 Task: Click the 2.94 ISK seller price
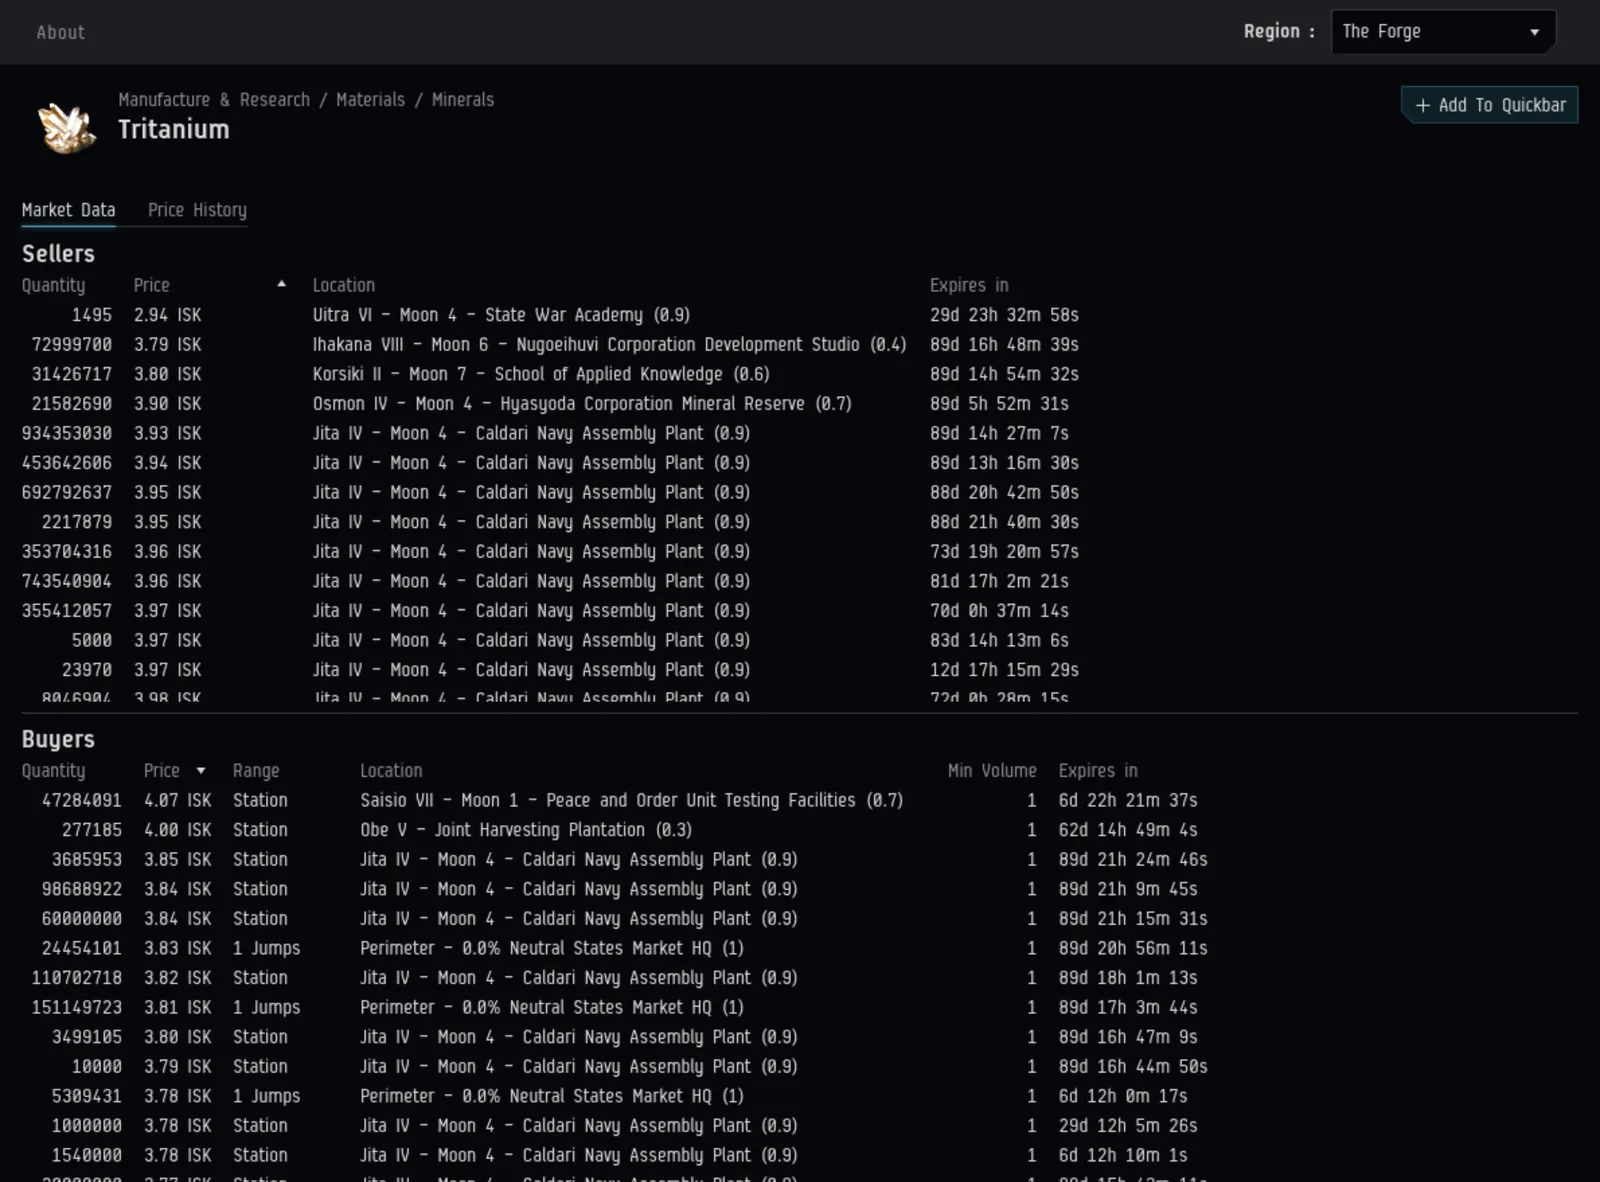167,315
